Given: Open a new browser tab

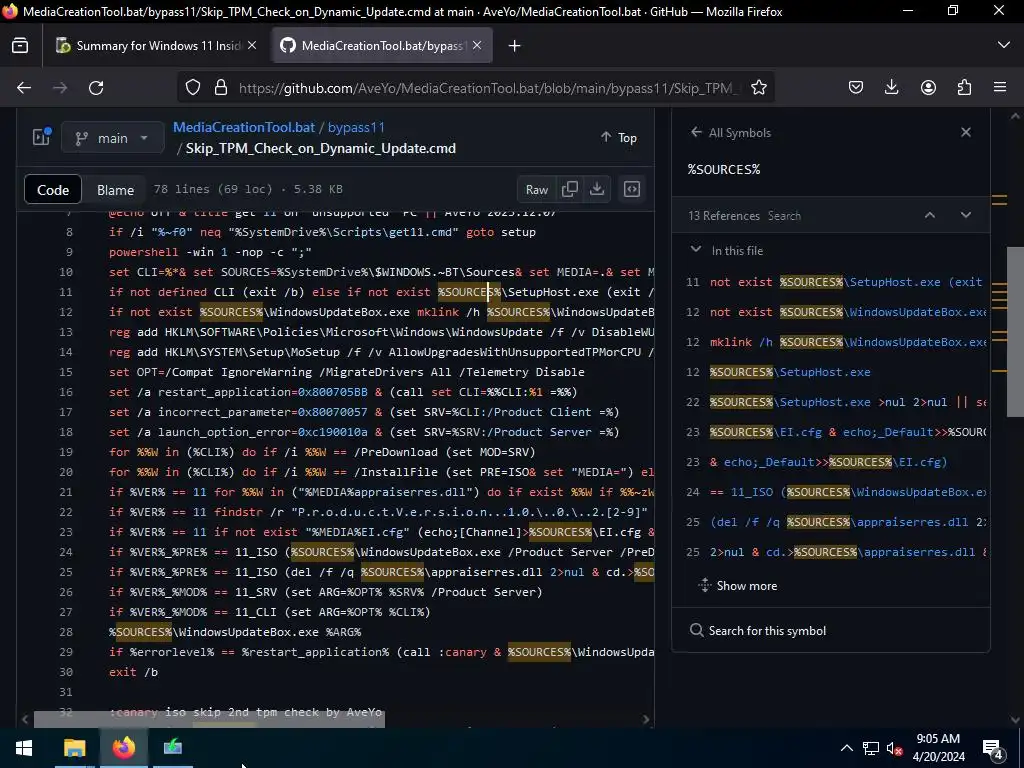Looking at the screenshot, I should [x=515, y=46].
